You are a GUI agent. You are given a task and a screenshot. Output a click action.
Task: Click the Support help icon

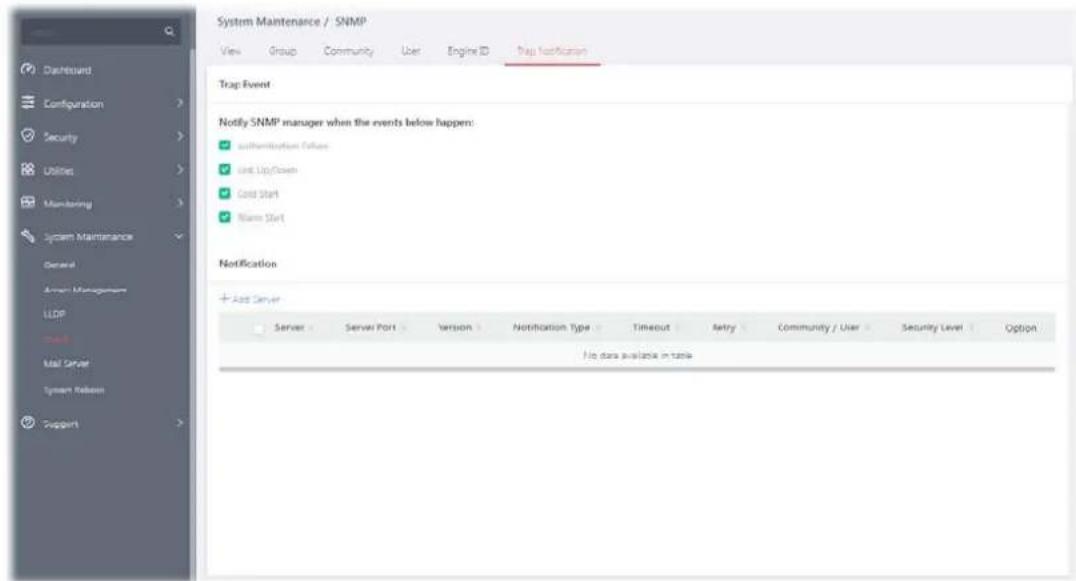(x=27, y=423)
